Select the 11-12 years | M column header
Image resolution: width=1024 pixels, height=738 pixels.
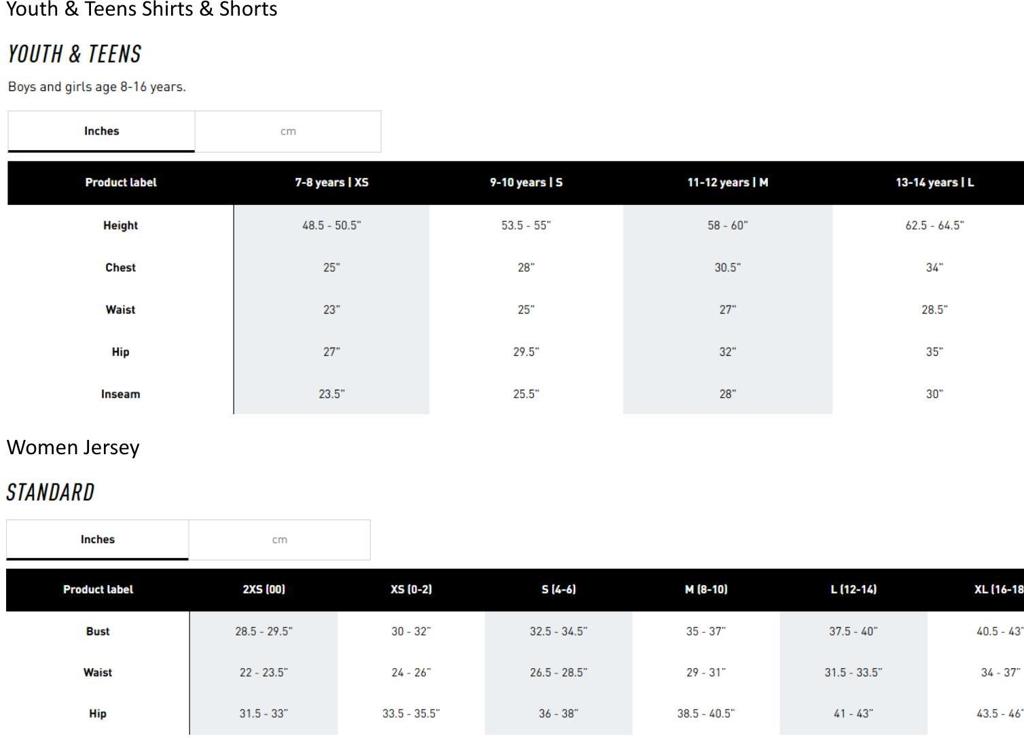[727, 182]
